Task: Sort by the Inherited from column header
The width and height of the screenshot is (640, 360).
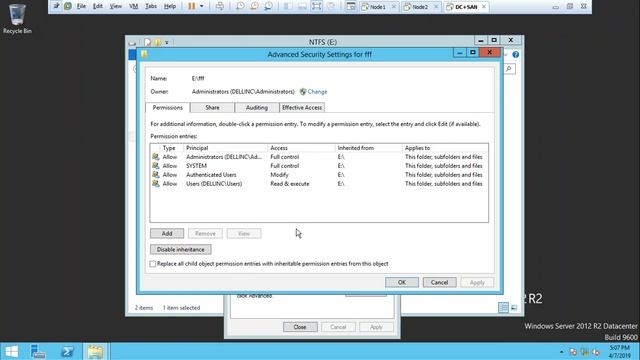Action: (x=368, y=148)
